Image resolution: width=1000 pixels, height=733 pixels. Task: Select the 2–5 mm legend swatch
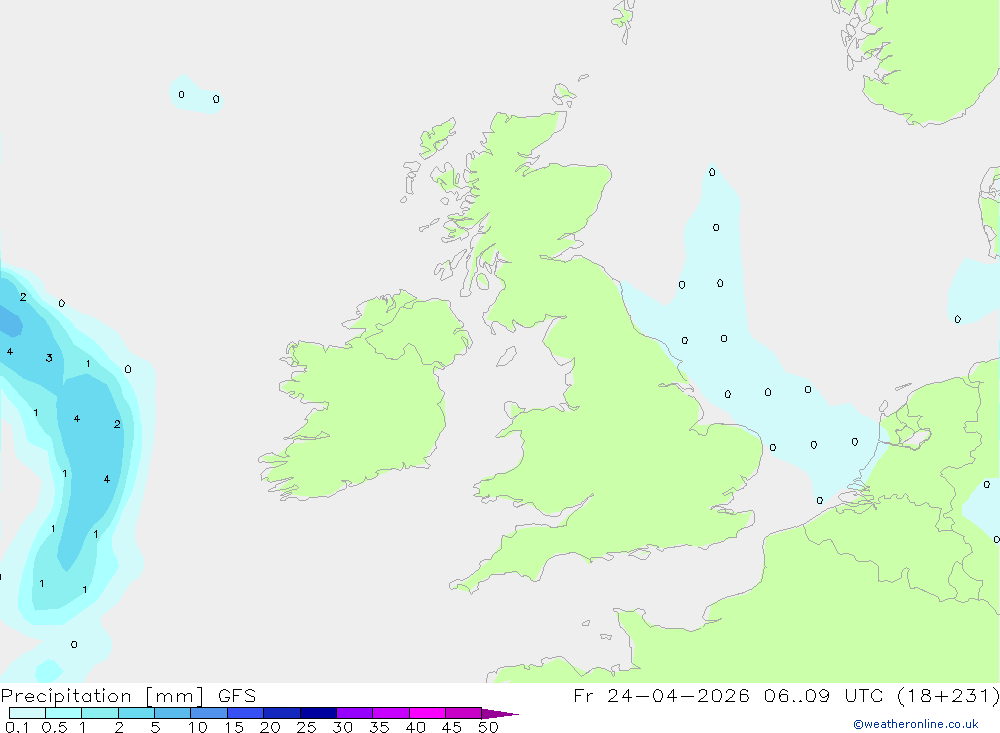[136, 713]
